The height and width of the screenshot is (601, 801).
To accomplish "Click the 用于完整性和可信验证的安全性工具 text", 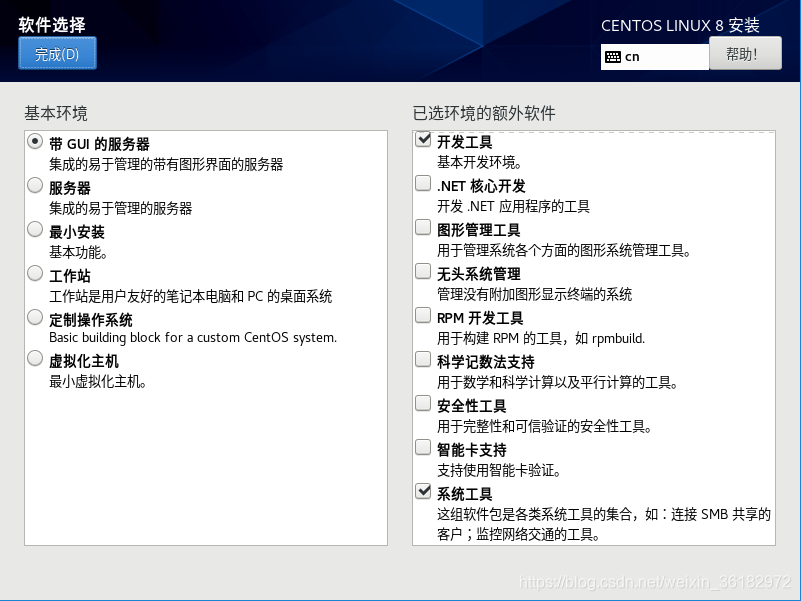I will (544, 426).
